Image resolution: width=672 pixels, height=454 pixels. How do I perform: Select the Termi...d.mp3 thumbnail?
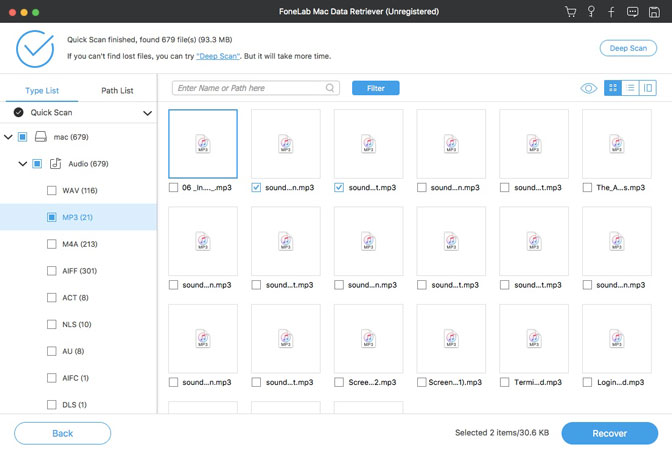pyautogui.click(x=534, y=339)
